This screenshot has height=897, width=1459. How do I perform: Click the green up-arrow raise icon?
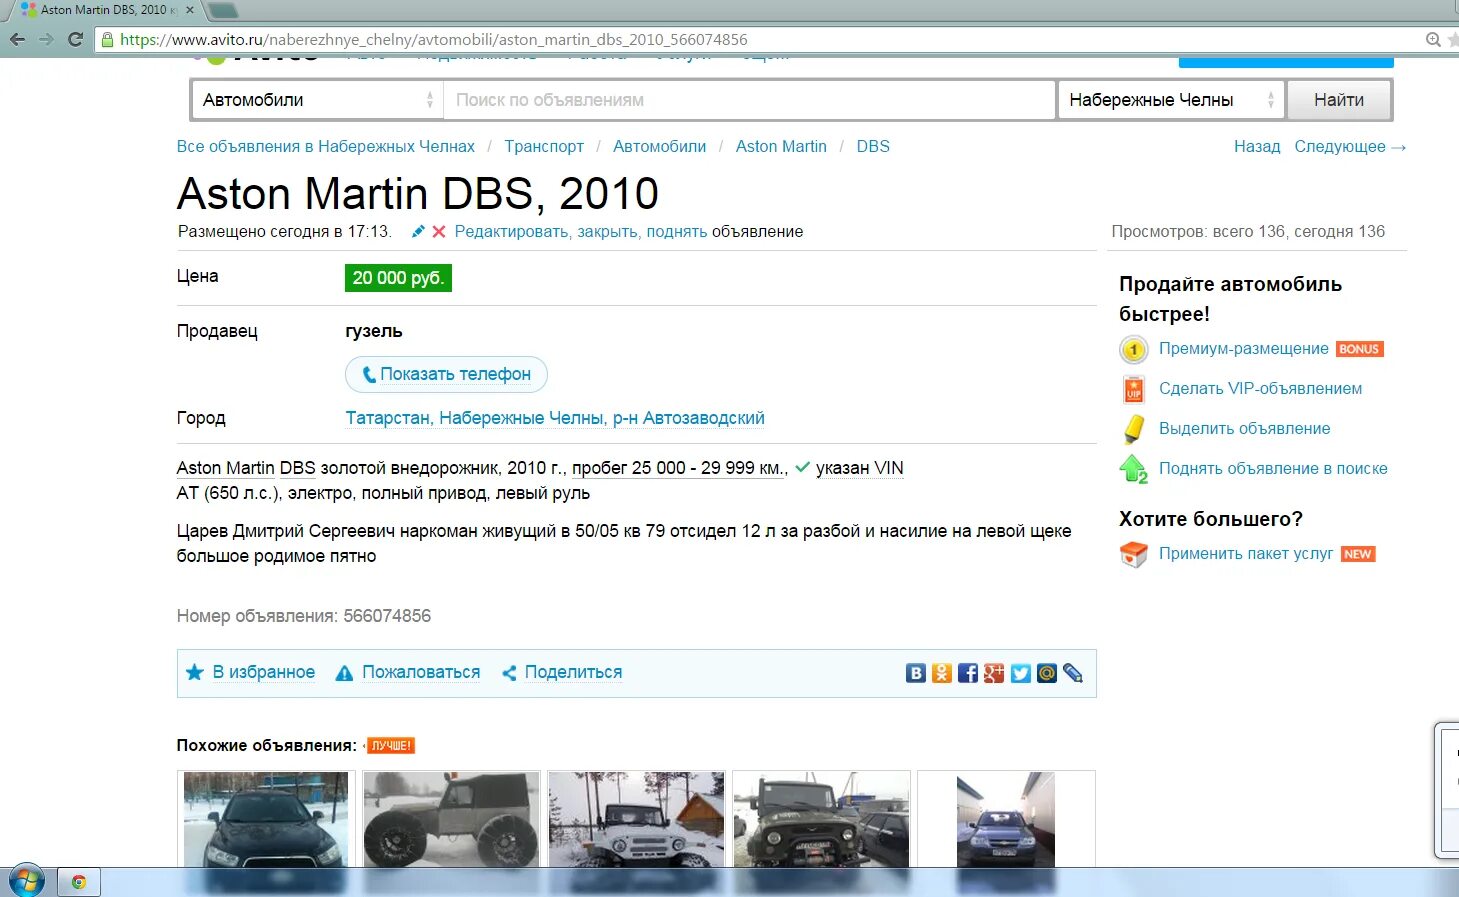1133,469
